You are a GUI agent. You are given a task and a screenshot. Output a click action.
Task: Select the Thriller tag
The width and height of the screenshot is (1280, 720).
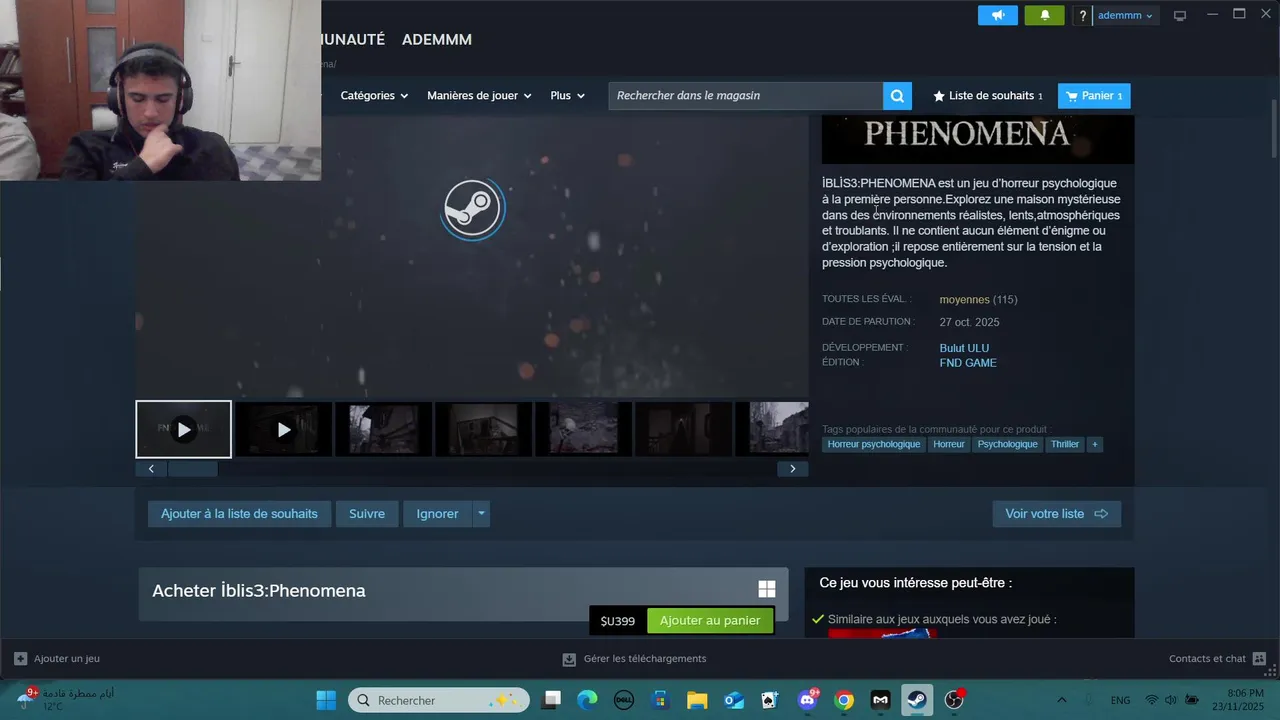1065,444
